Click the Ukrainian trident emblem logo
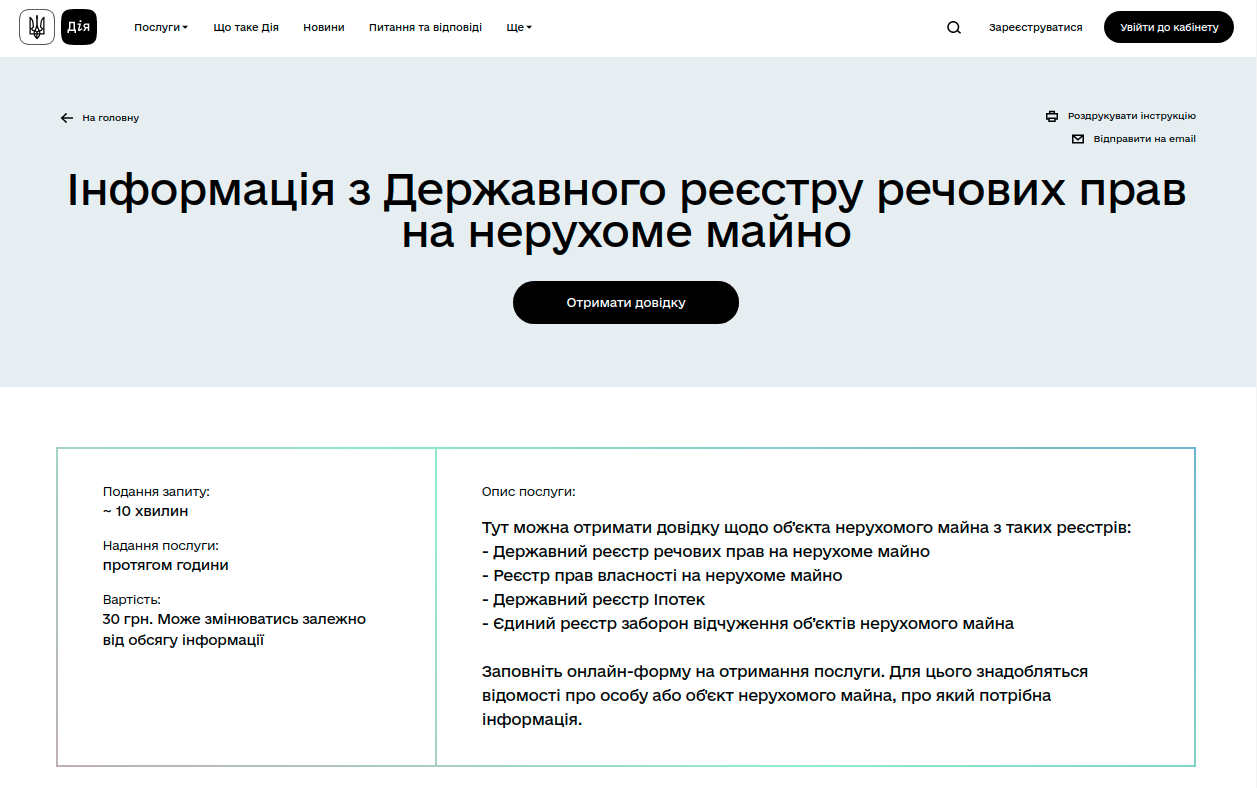Viewport: 1257px width, 788px height. (x=37, y=27)
